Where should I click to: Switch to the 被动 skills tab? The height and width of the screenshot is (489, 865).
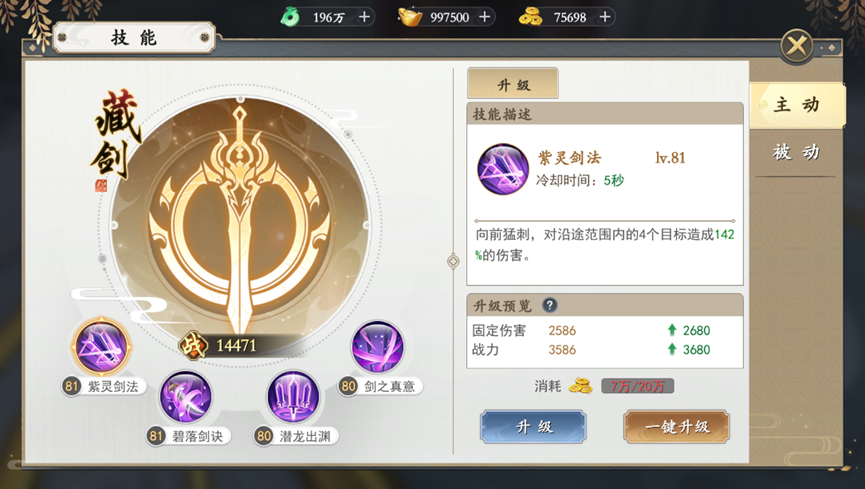tap(797, 152)
